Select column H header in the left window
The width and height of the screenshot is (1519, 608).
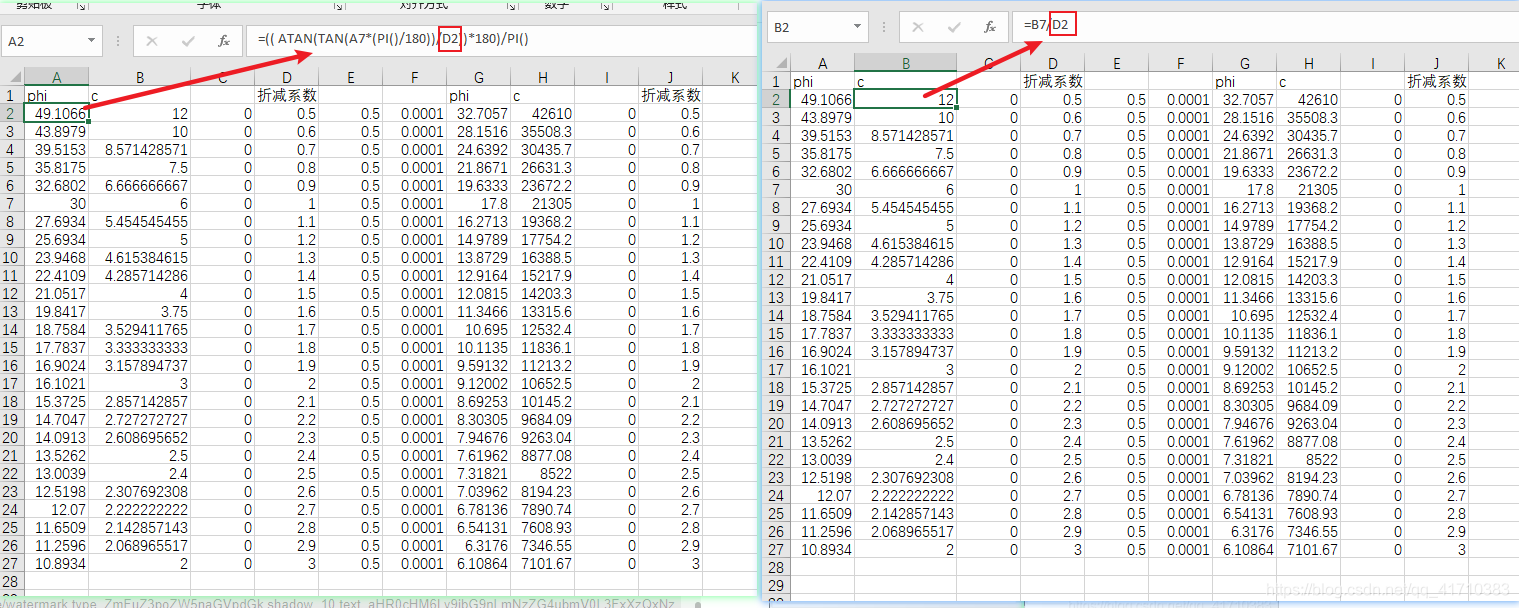(x=543, y=77)
